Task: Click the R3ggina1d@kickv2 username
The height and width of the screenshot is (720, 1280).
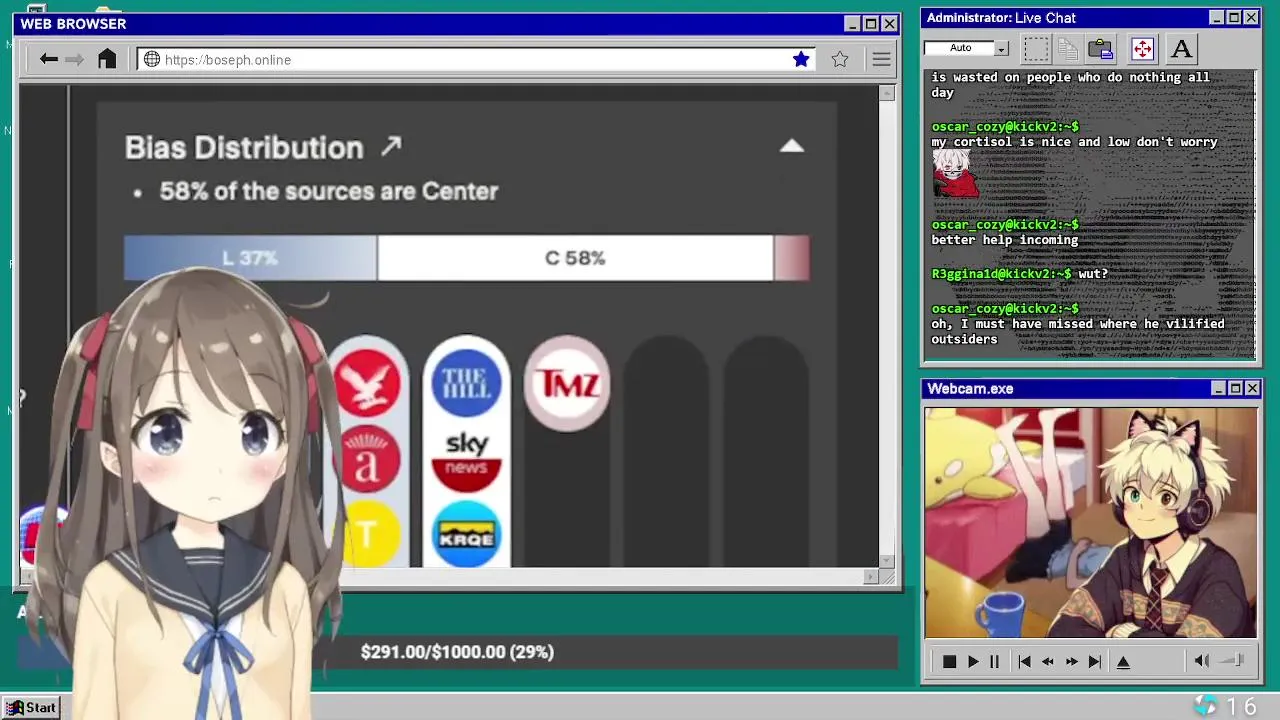Action: (x=1000, y=273)
